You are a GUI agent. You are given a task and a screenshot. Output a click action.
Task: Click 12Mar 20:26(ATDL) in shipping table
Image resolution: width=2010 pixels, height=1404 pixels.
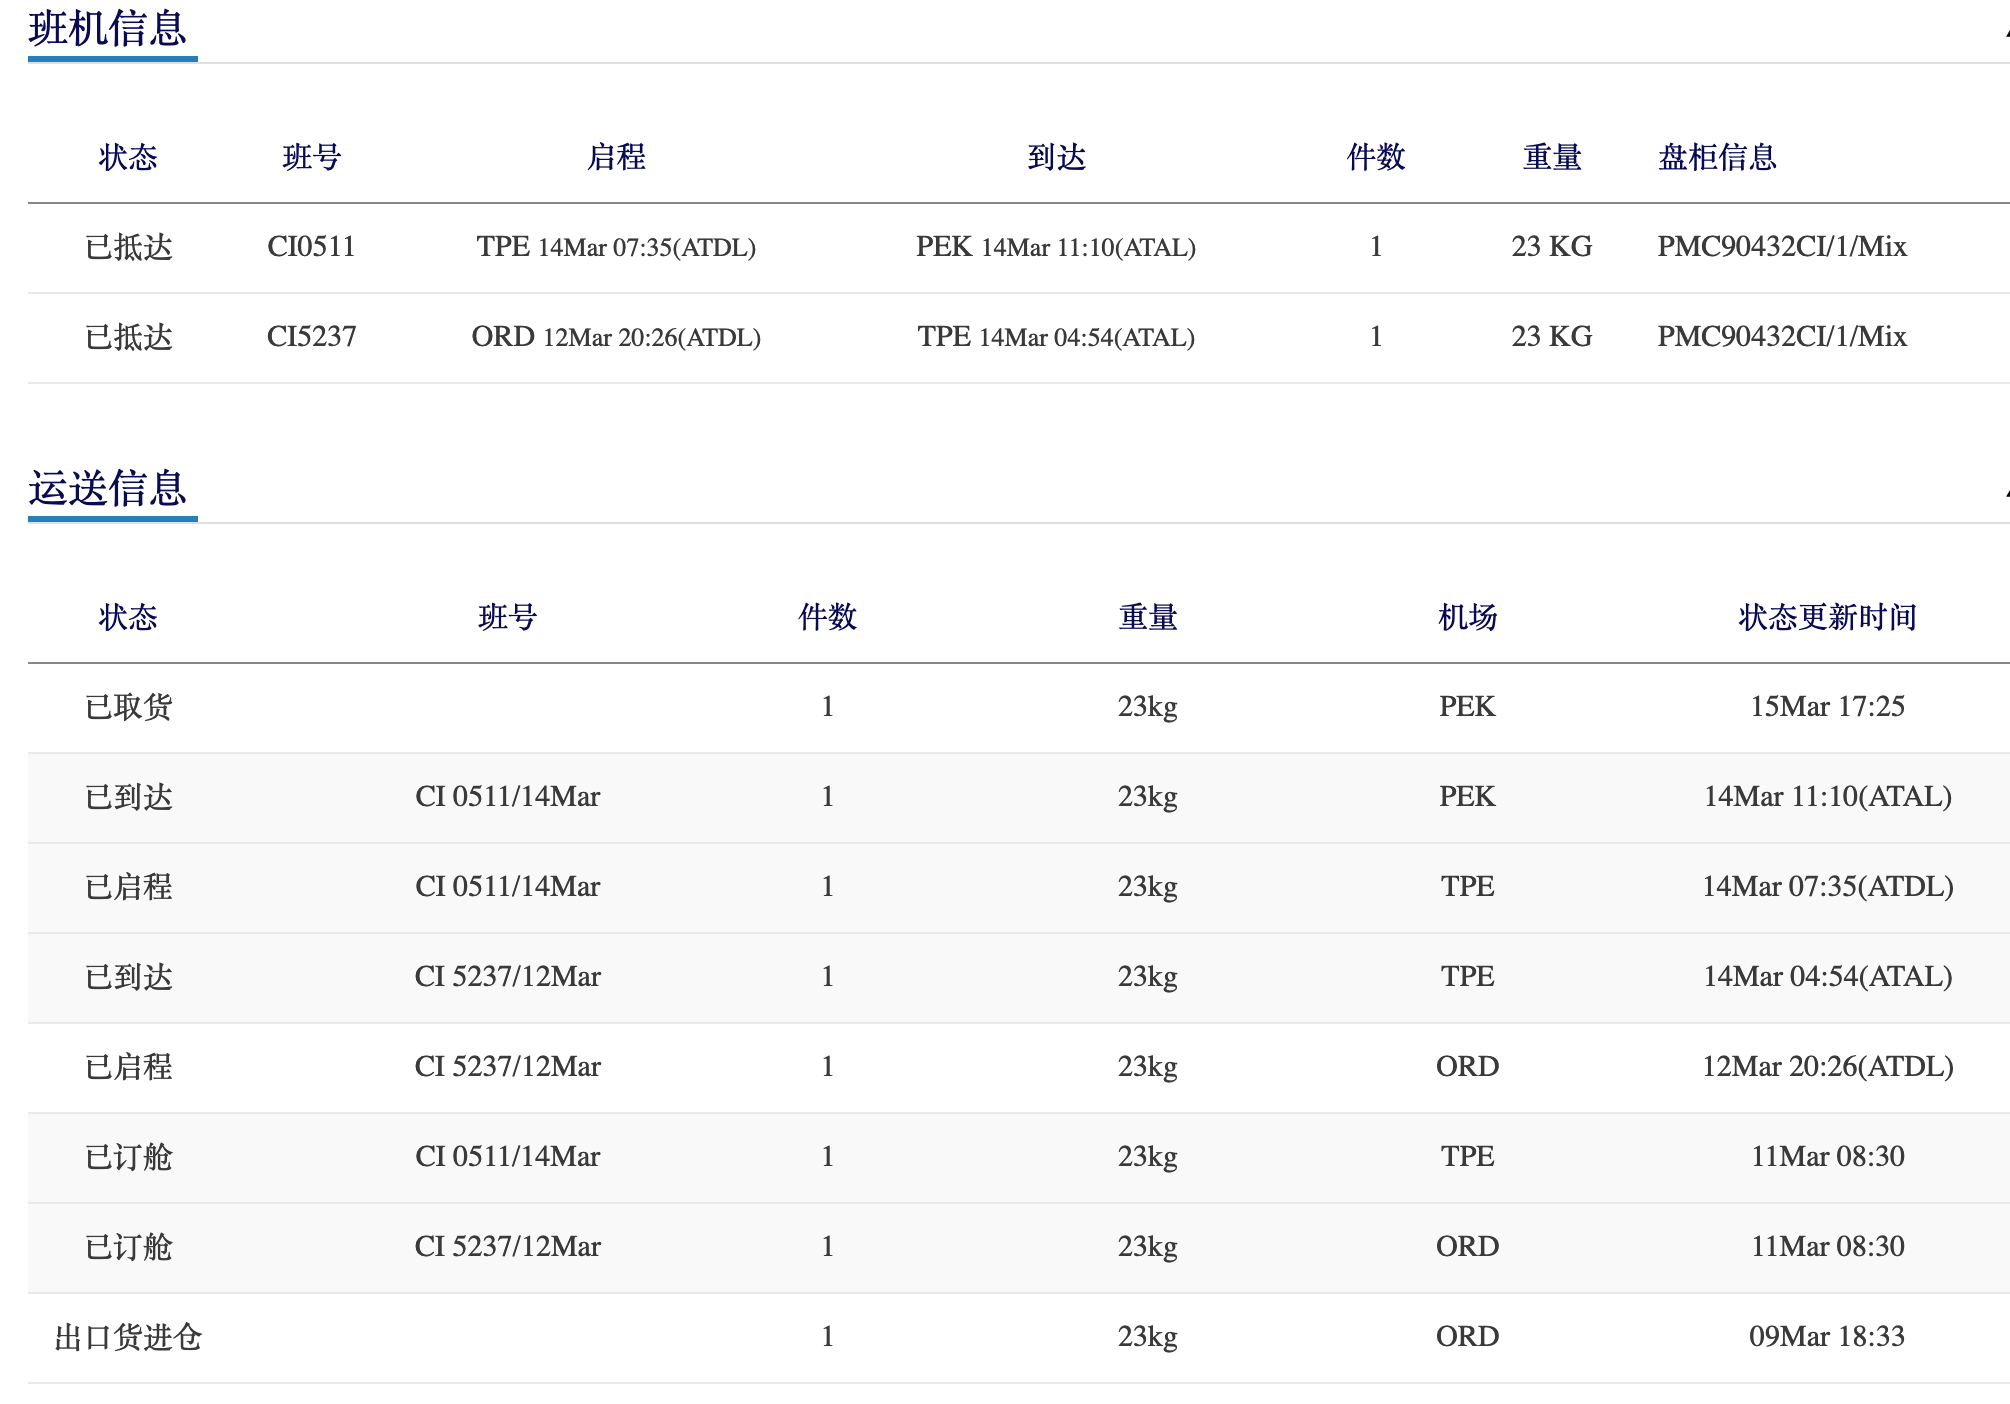1827,1067
